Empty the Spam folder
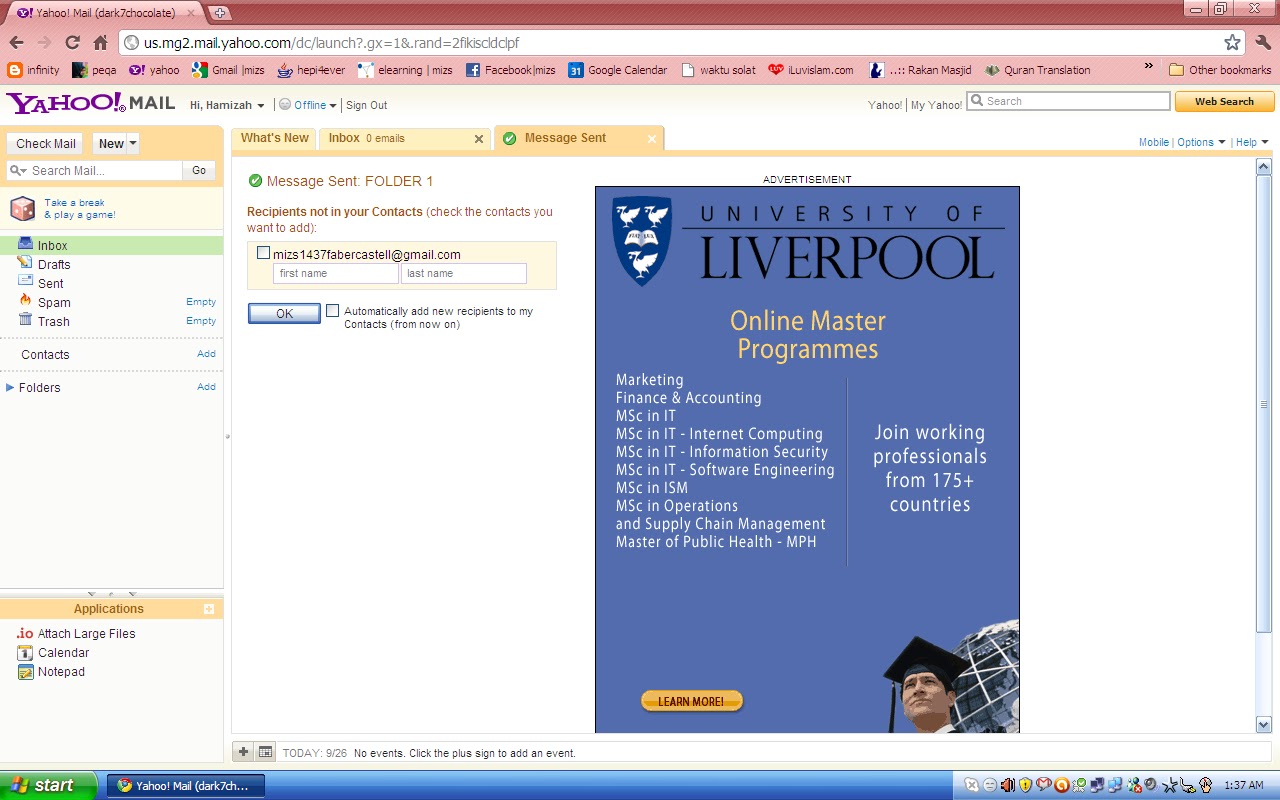This screenshot has height=800, width=1280. coord(201,302)
